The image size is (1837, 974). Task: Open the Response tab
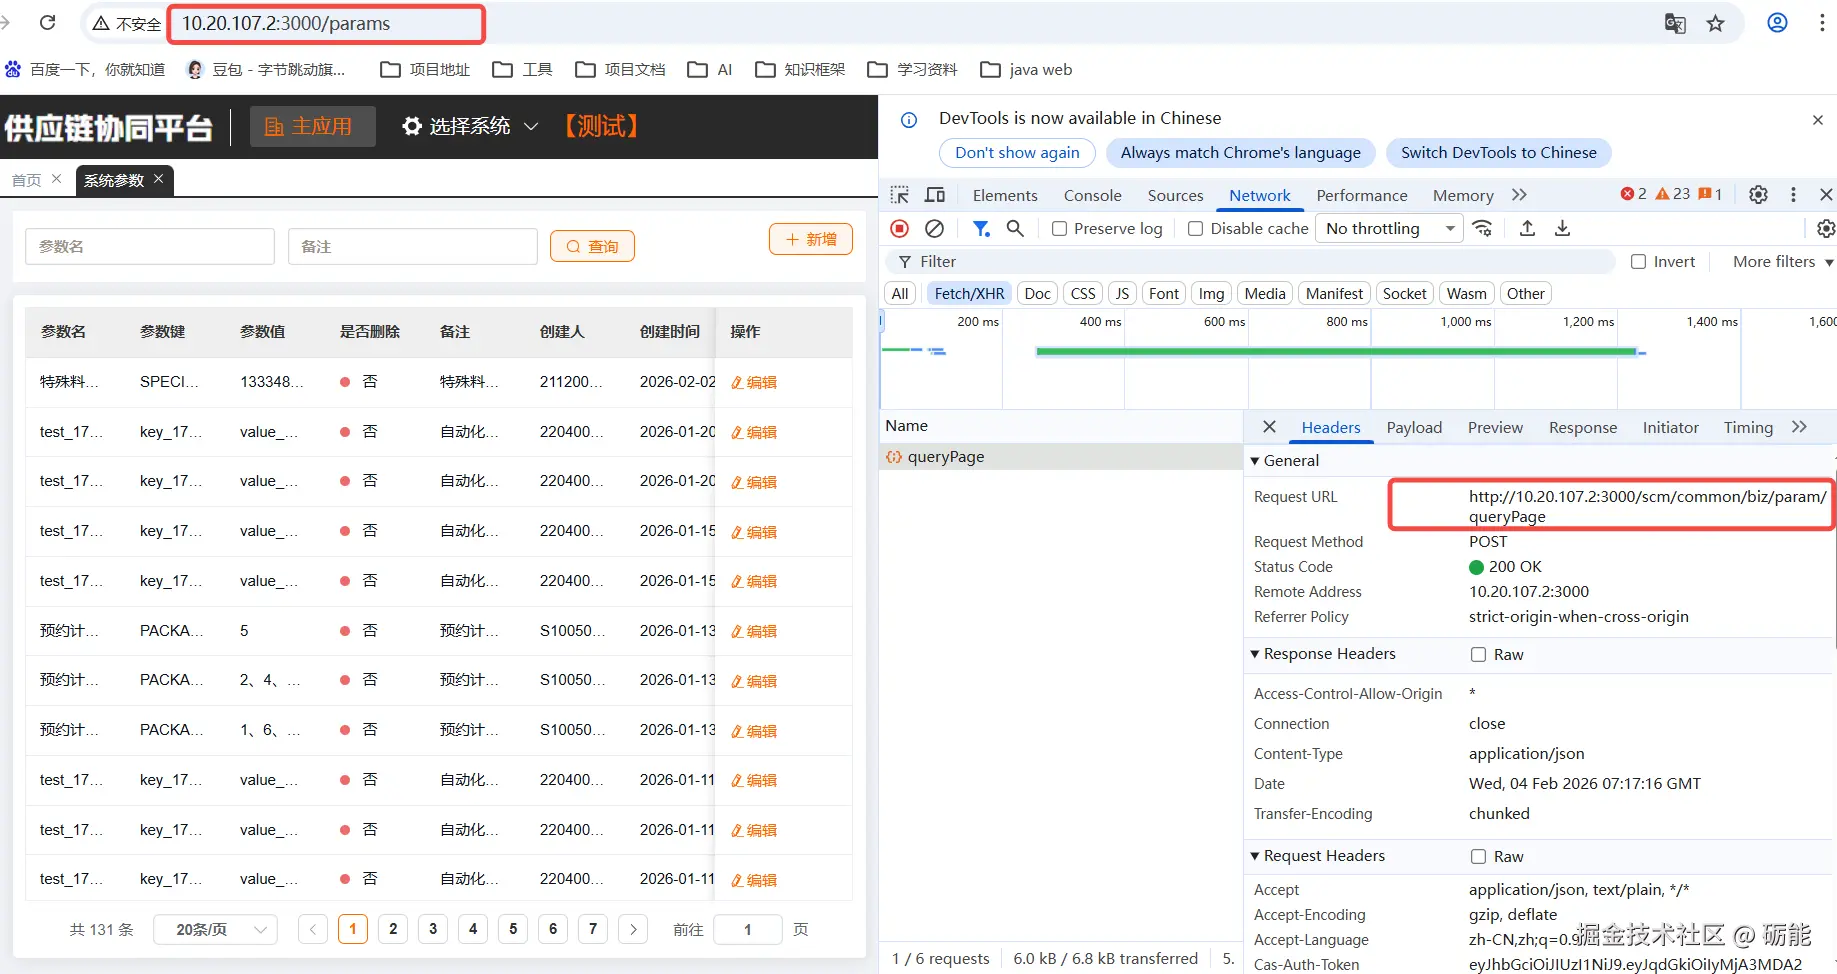[x=1583, y=428]
